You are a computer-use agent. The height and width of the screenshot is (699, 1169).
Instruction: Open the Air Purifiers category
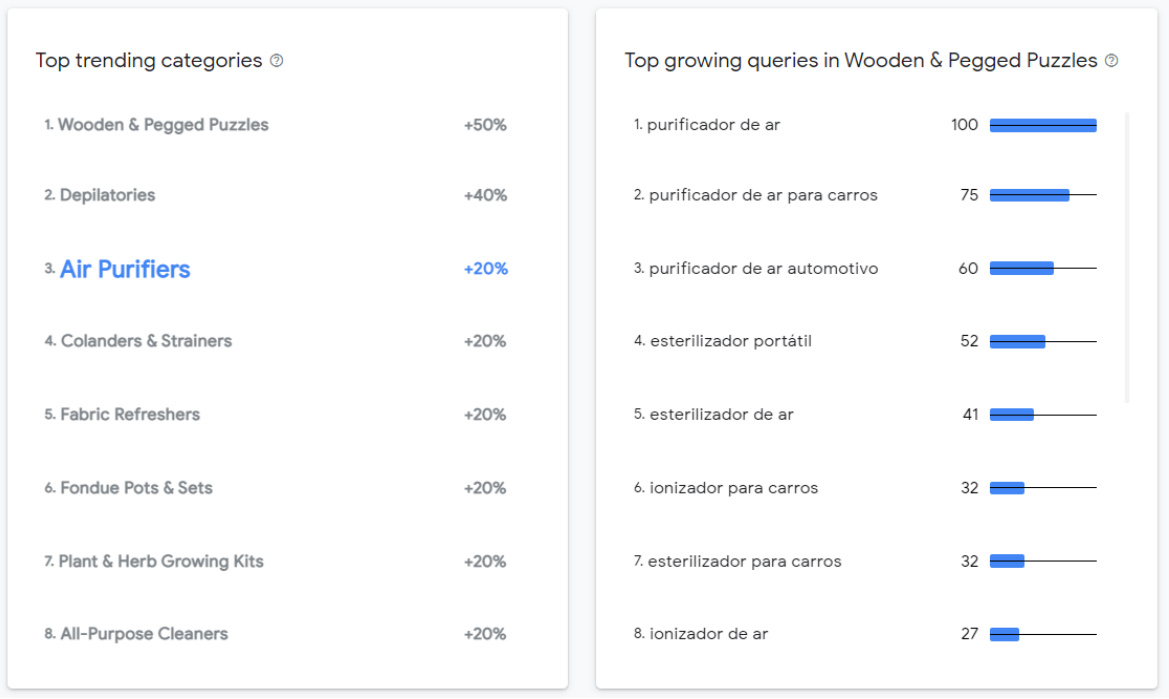(125, 269)
